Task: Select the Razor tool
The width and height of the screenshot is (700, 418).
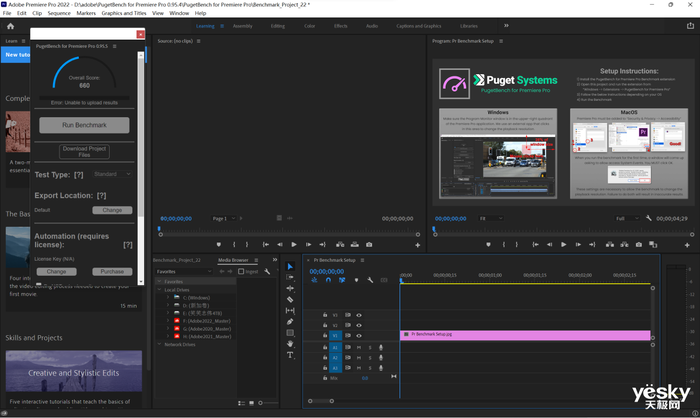Action: [x=290, y=299]
